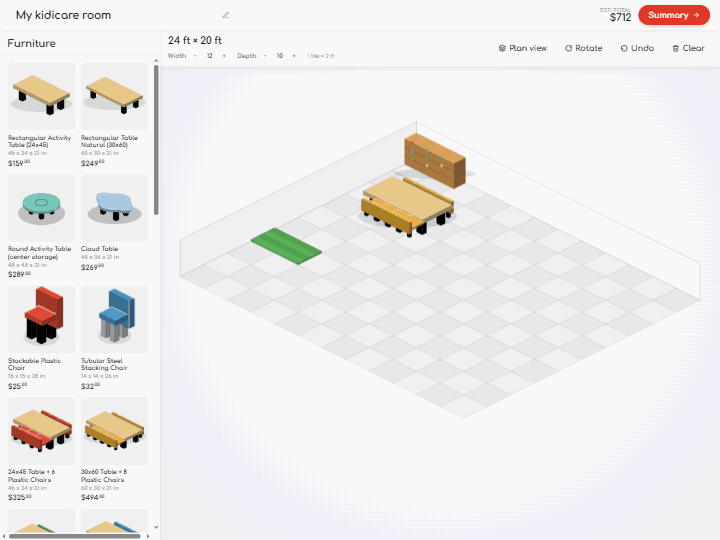
Task: Select 30x60 Table + 8 Plastic Chairs thumbnail
Action: 114,431
